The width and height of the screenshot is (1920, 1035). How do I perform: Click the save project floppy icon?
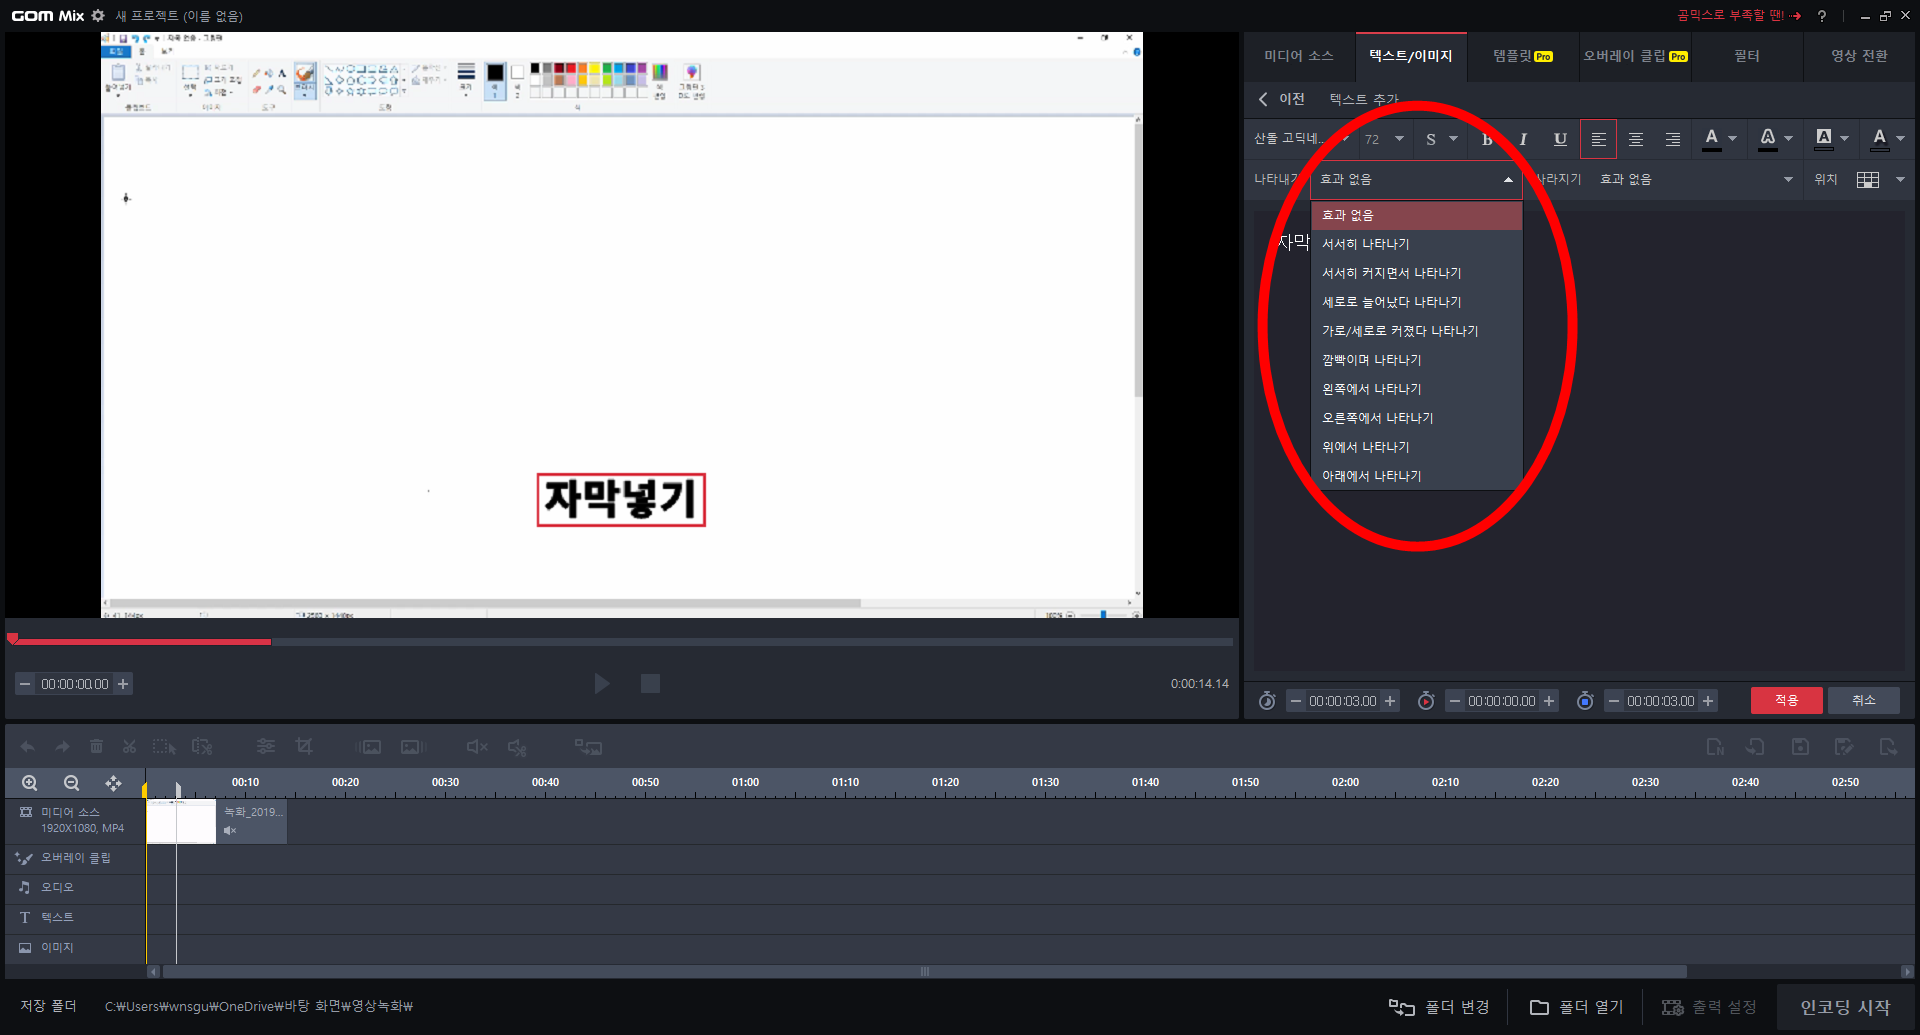[x=1800, y=747]
